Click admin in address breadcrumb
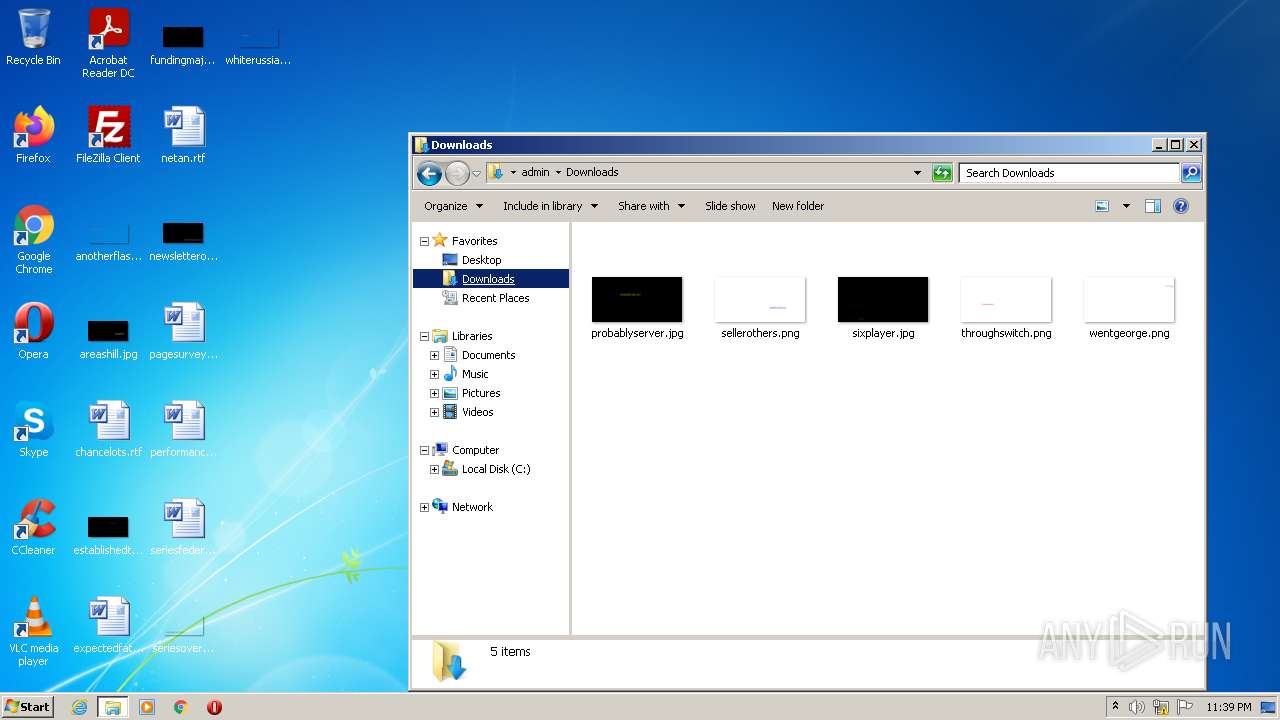 pos(535,172)
